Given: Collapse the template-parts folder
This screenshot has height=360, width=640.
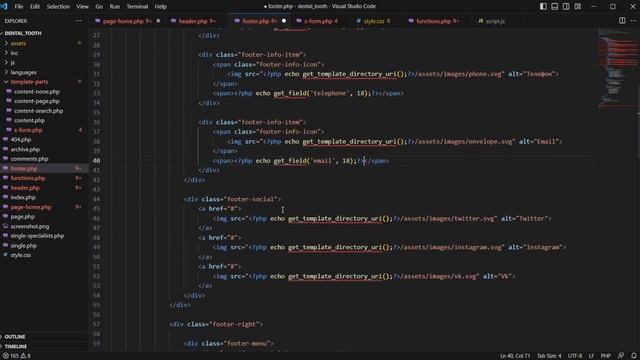Looking at the screenshot, I should [44, 82].
